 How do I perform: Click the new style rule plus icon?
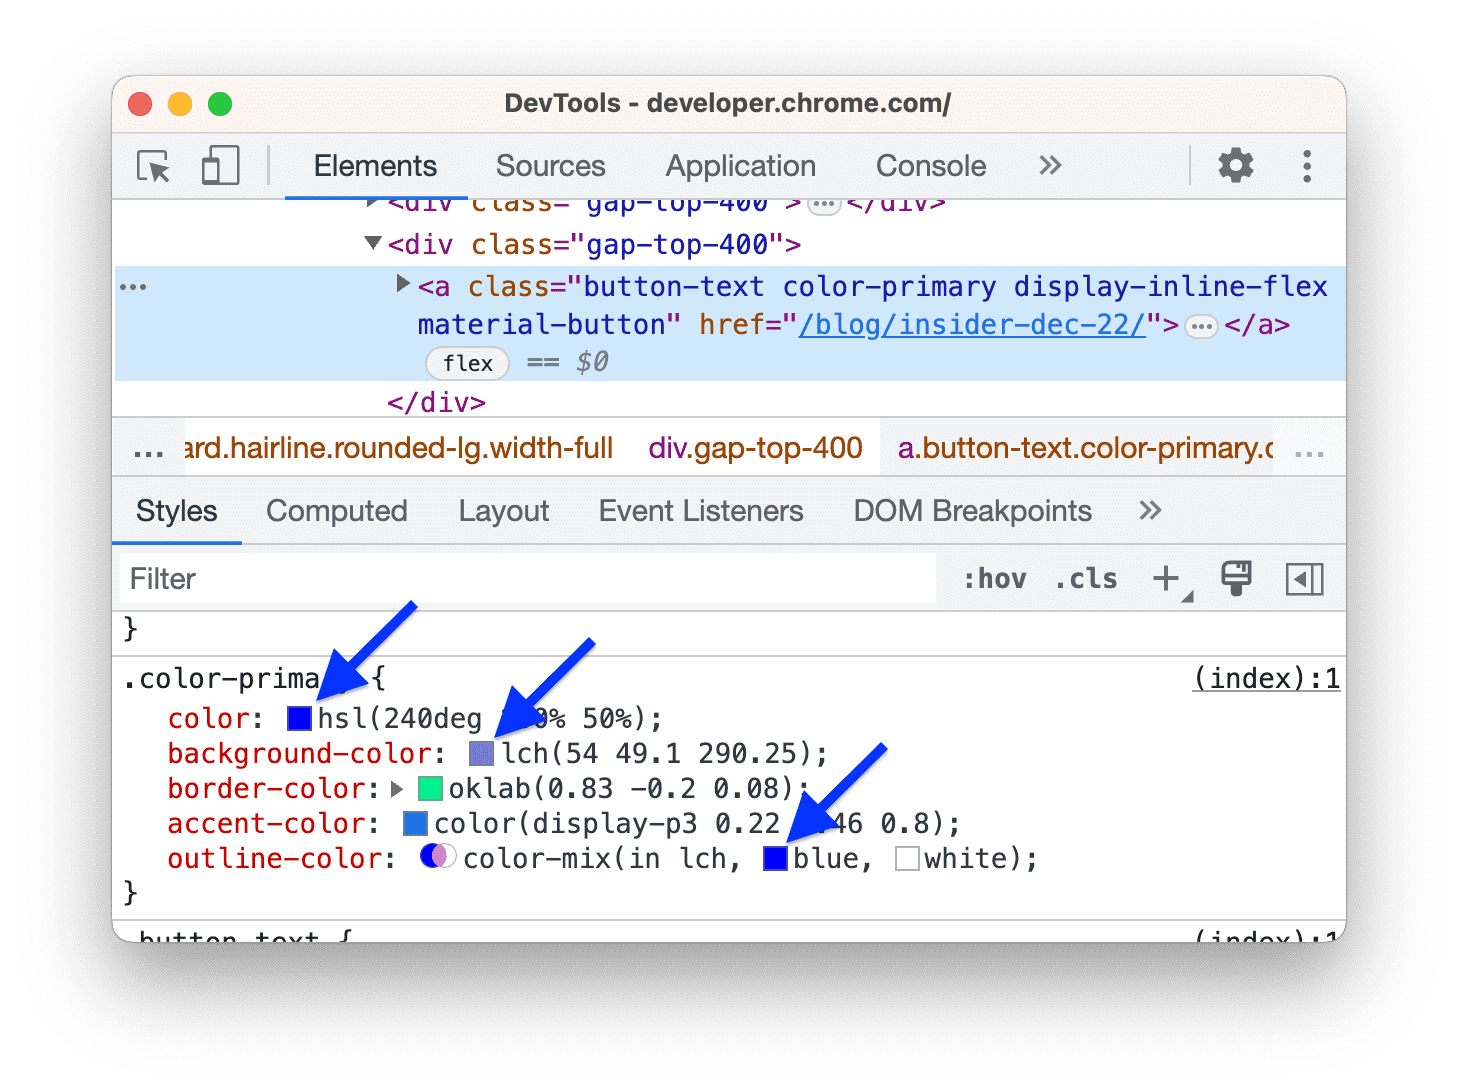1167,578
